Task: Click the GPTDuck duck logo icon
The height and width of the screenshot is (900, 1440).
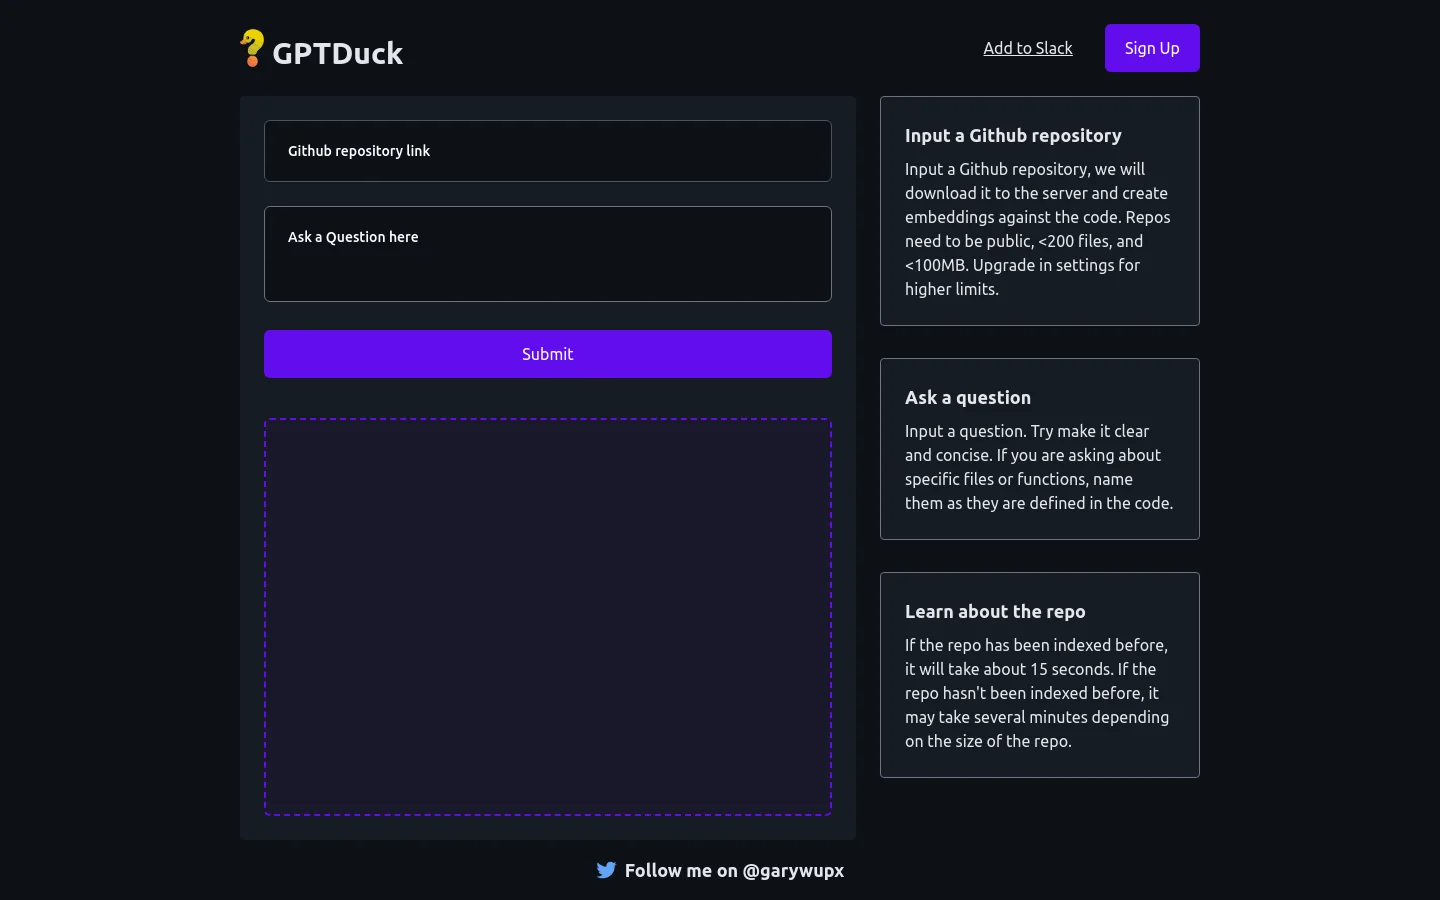Action: [x=252, y=48]
